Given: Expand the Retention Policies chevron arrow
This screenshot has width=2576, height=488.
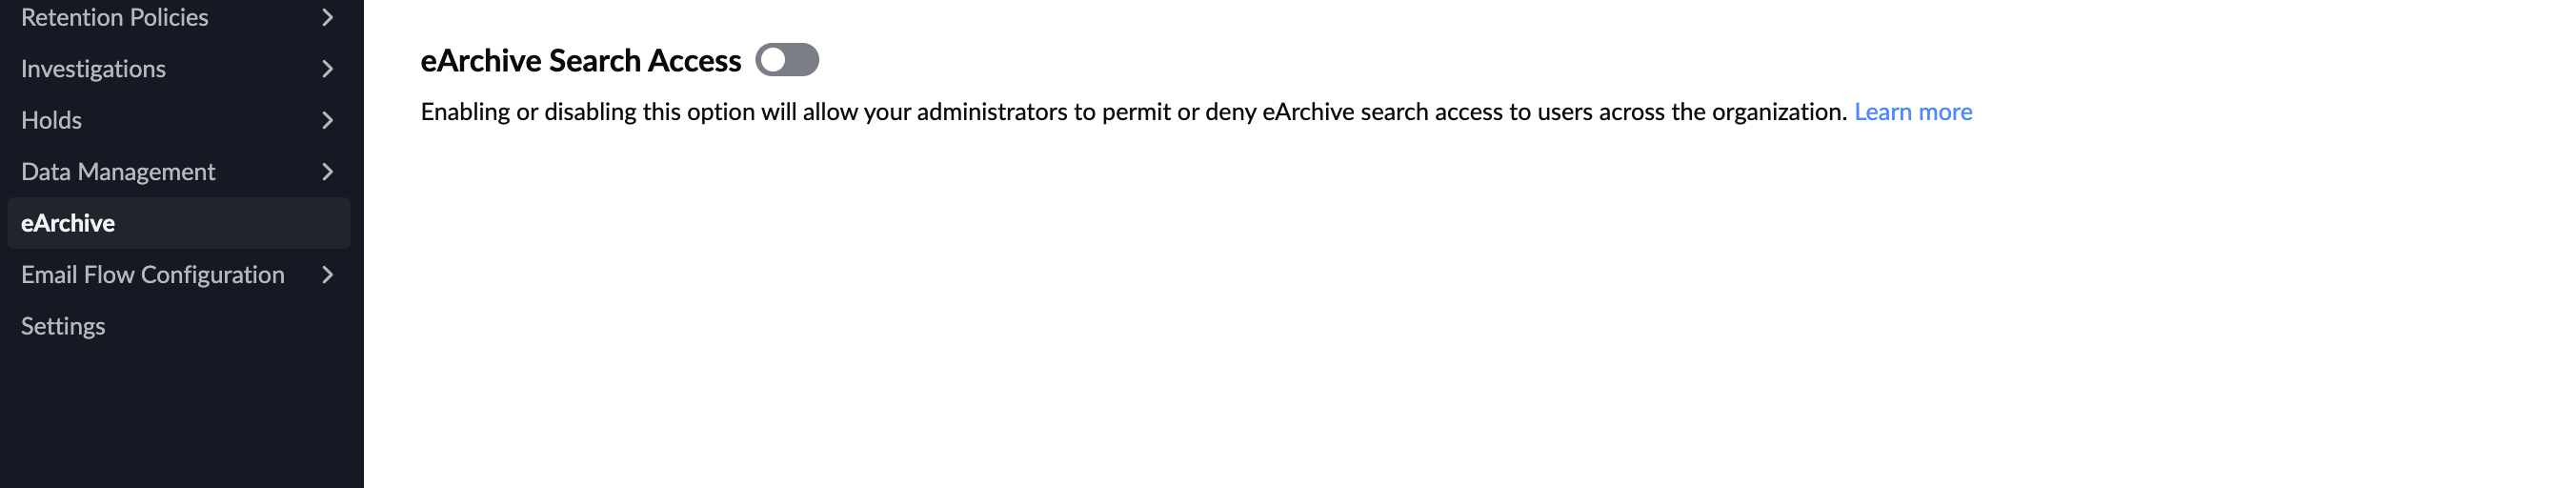Looking at the screenshot, I should click(x=327, y=17).
